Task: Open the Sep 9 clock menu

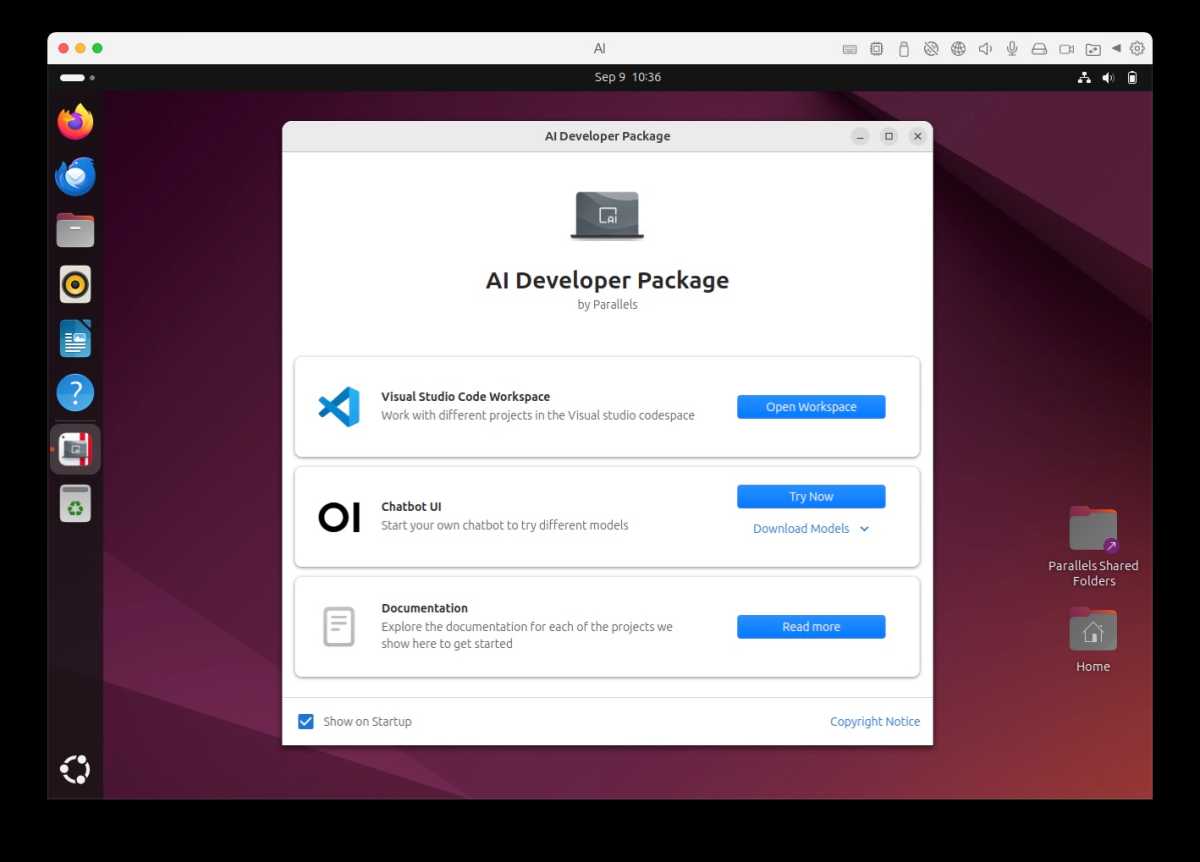Action: coord(628,77)
